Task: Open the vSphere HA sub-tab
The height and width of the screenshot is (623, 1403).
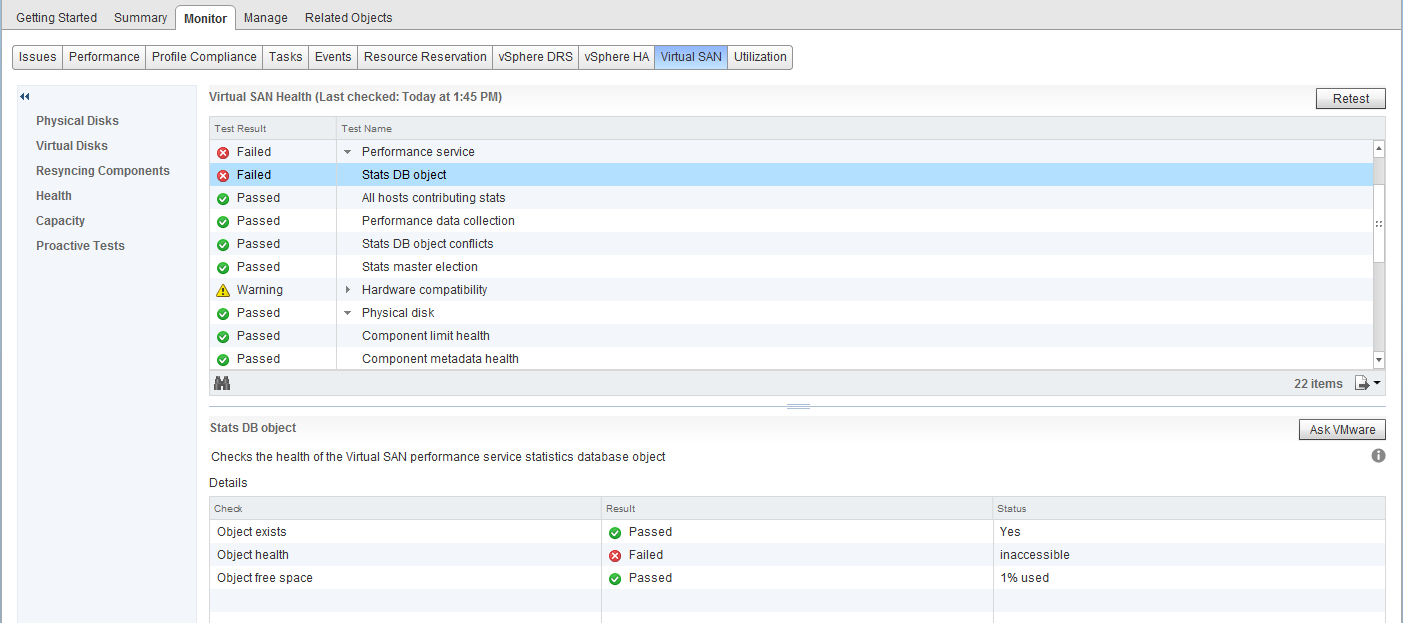Action: 616,57
